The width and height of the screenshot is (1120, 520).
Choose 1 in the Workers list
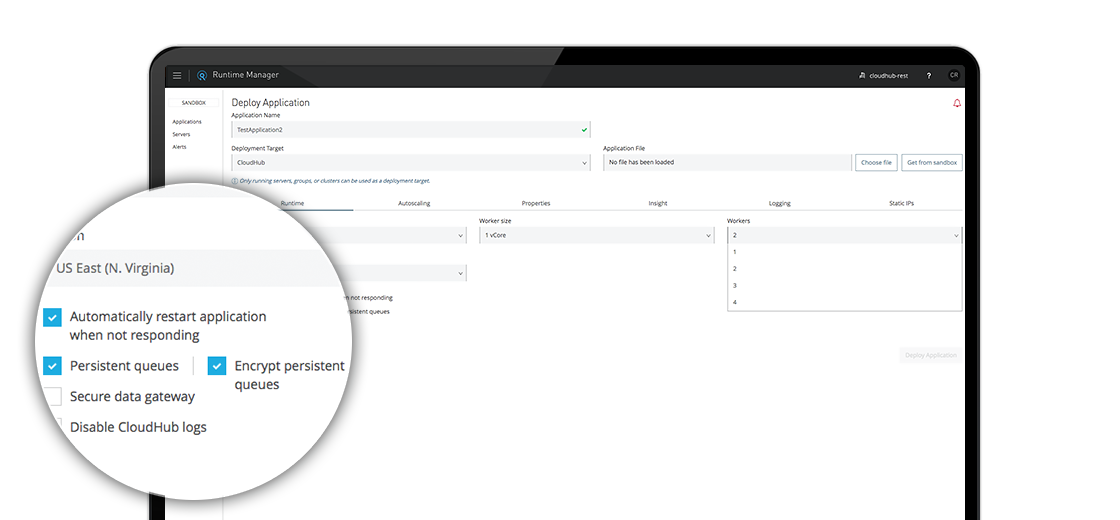[844, 252]
